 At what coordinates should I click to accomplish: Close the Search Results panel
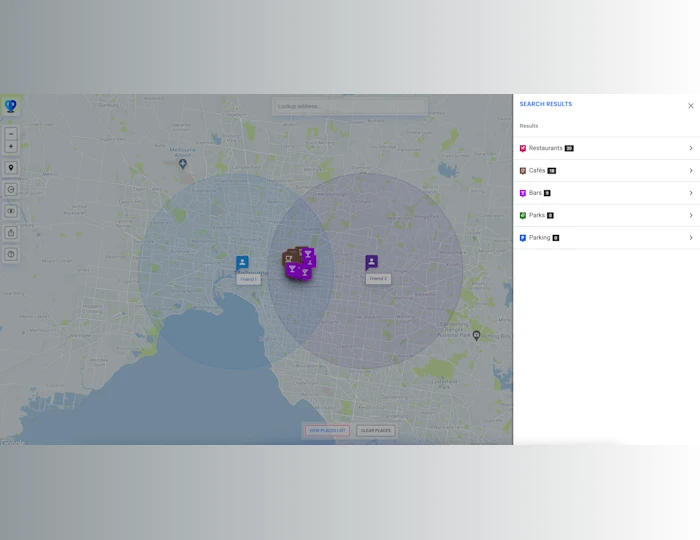click(691, 106)
